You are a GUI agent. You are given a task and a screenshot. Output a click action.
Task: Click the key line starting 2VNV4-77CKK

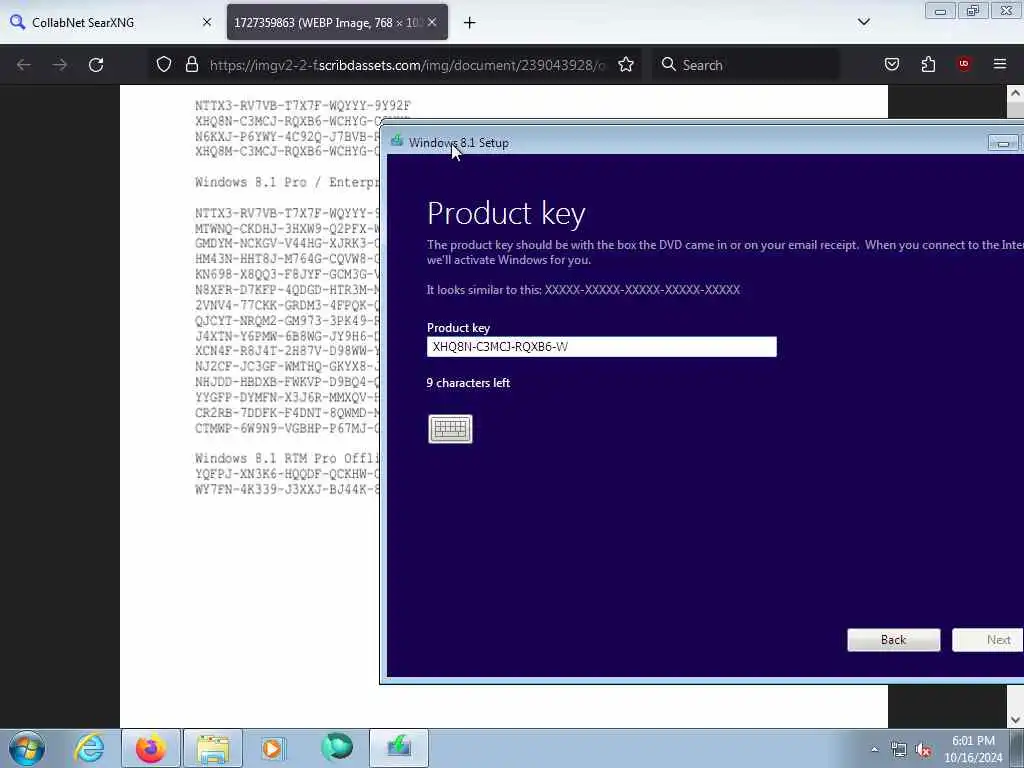tap(287, 305)
